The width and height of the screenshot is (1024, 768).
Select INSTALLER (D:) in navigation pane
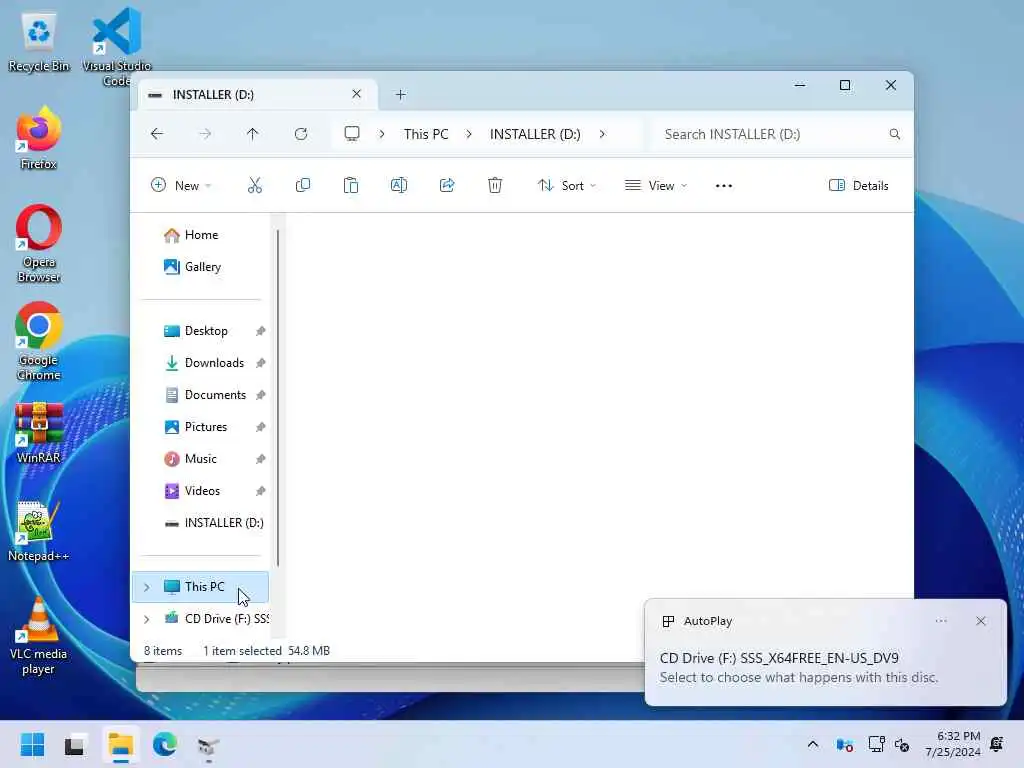tap(201, 523)
